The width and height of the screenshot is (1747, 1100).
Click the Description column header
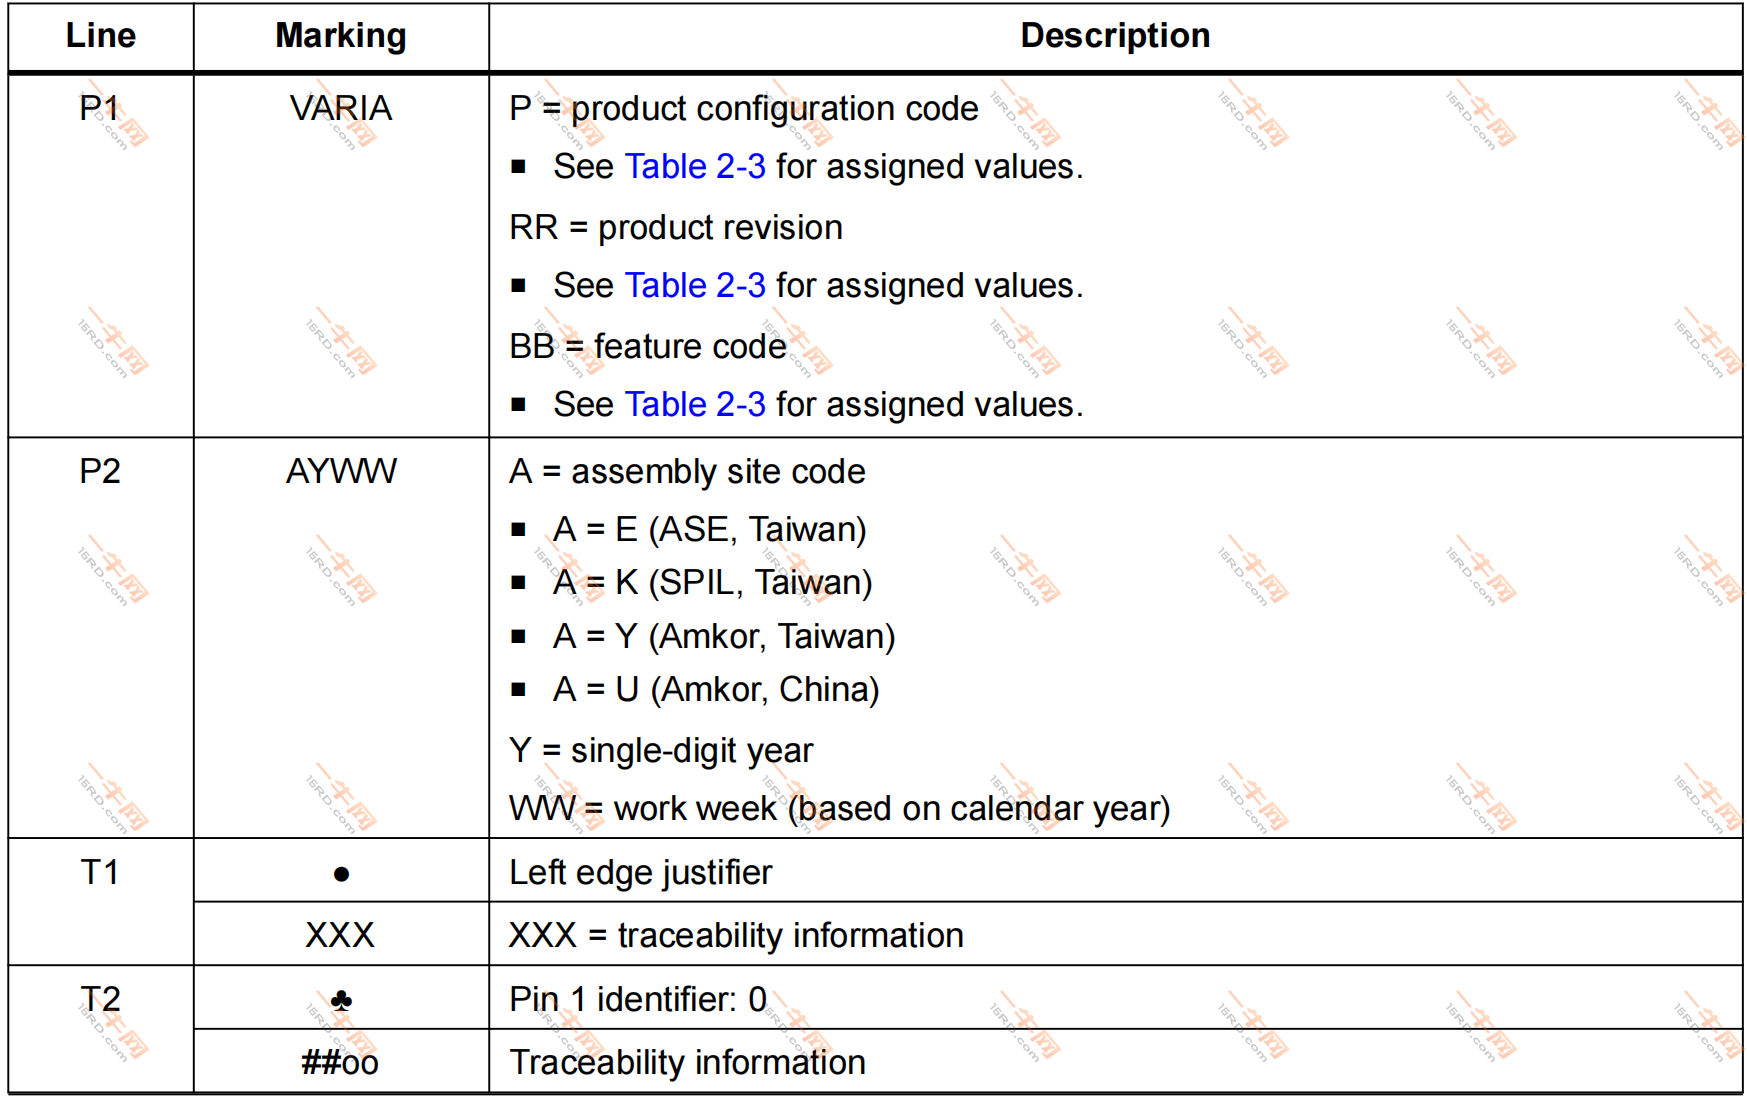[x=1115, y=36]
